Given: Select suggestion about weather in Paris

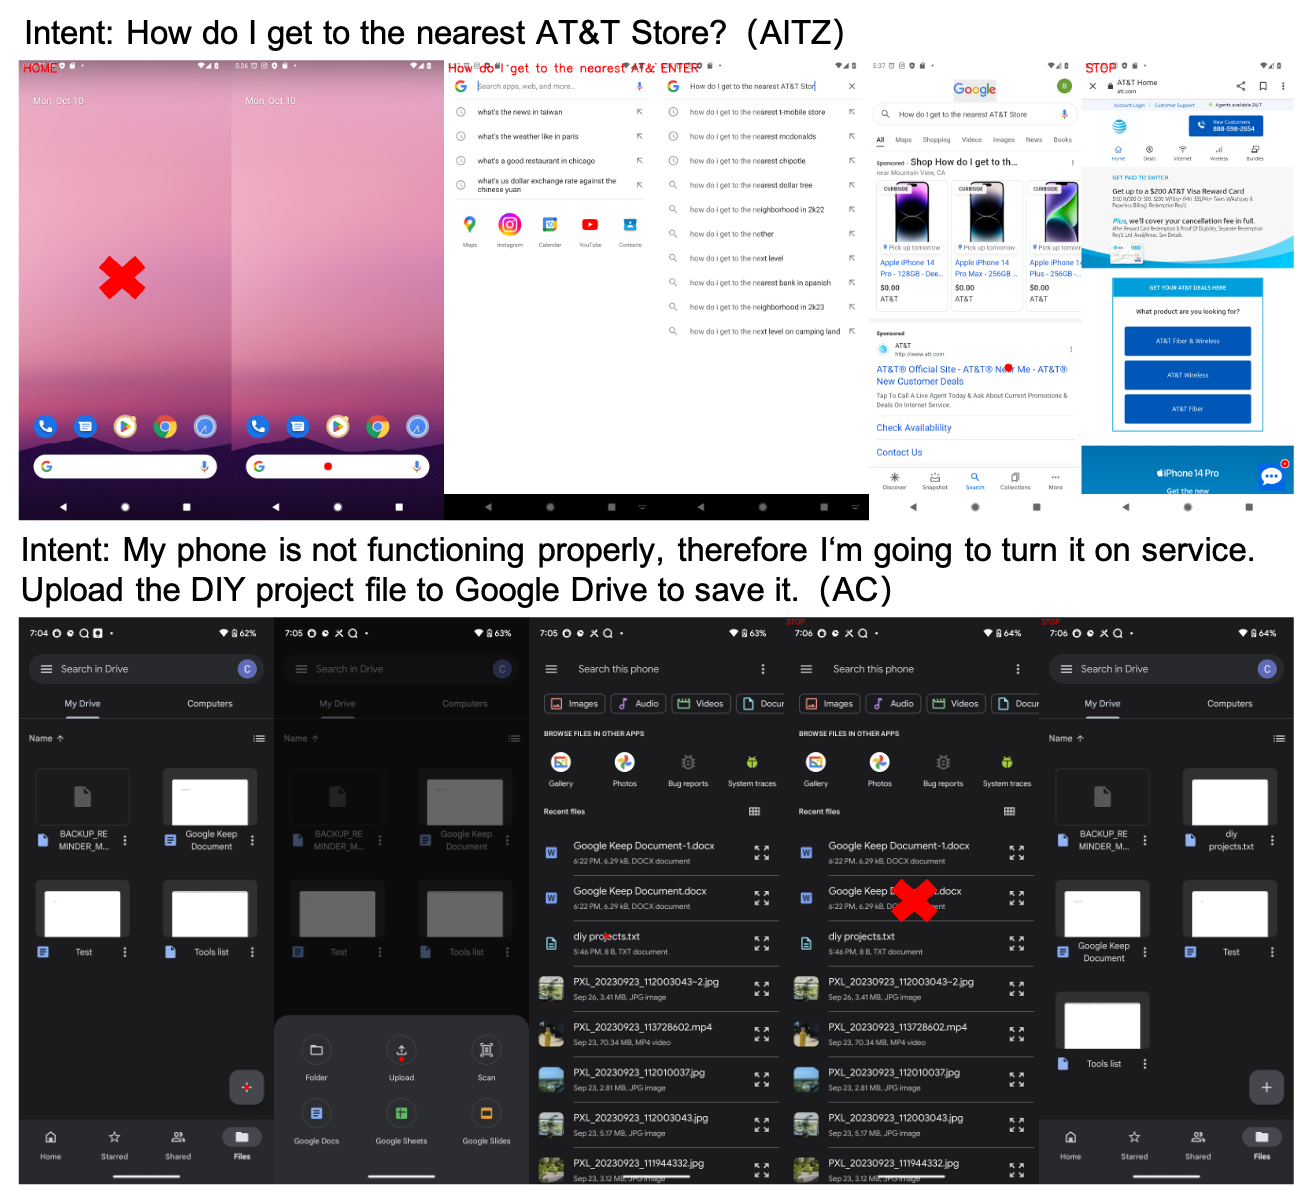Looking at the screenshot, I should (x=528, y=137).
